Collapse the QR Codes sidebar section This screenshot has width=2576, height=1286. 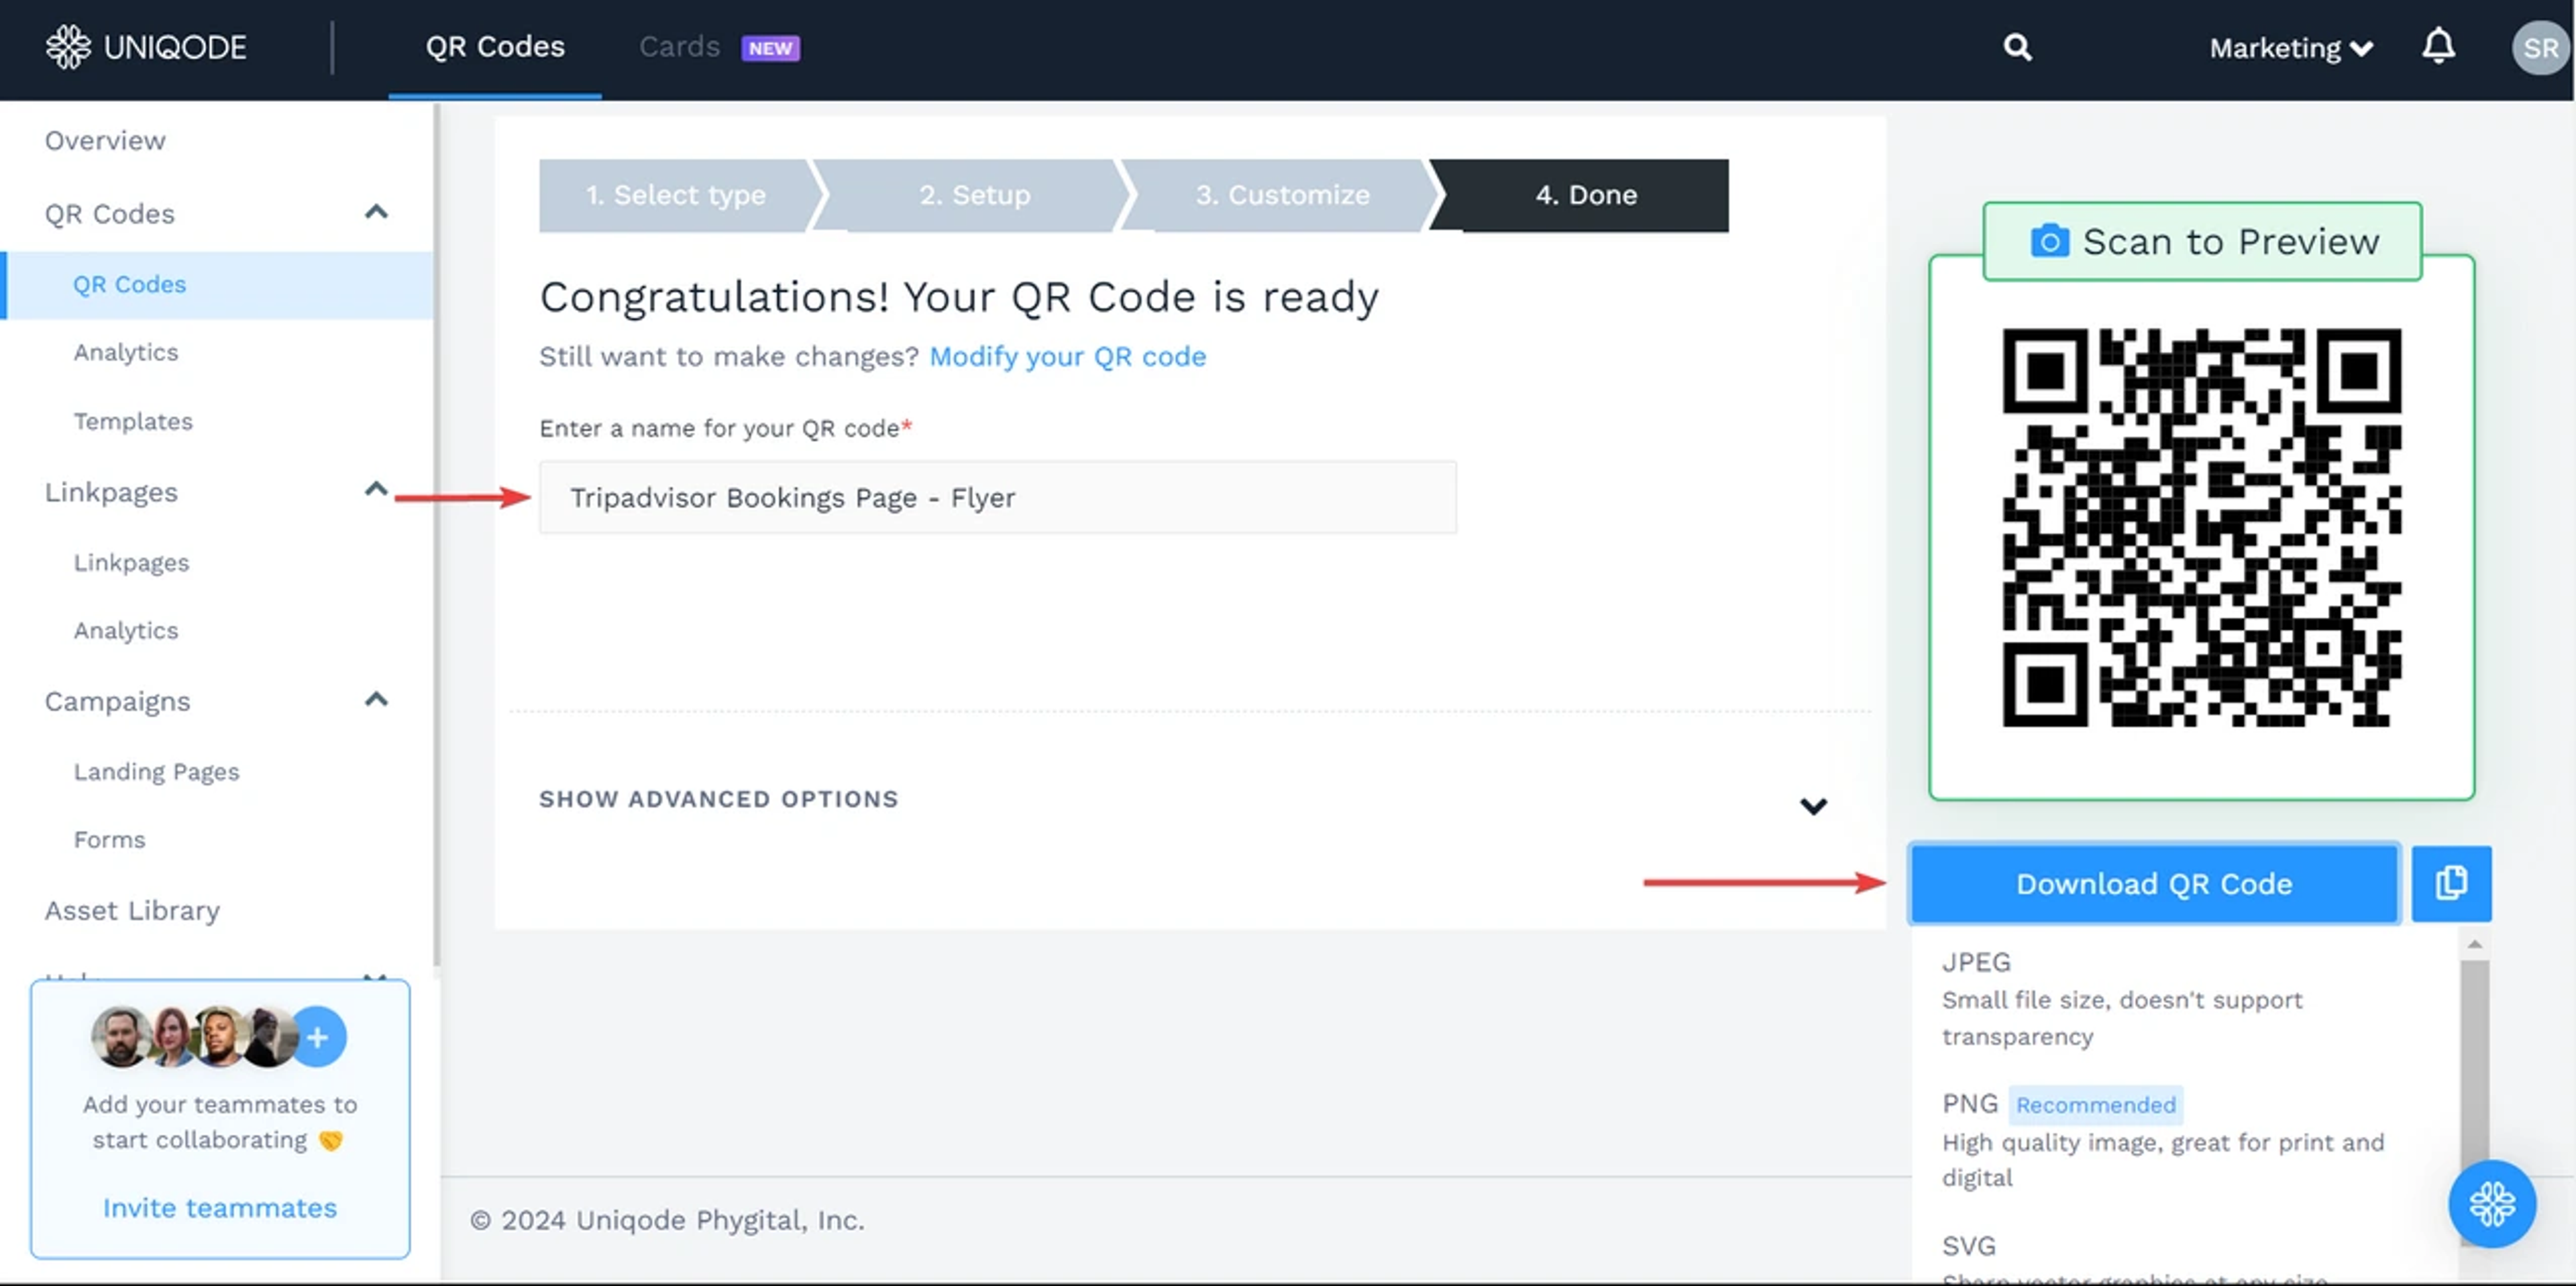376,212
